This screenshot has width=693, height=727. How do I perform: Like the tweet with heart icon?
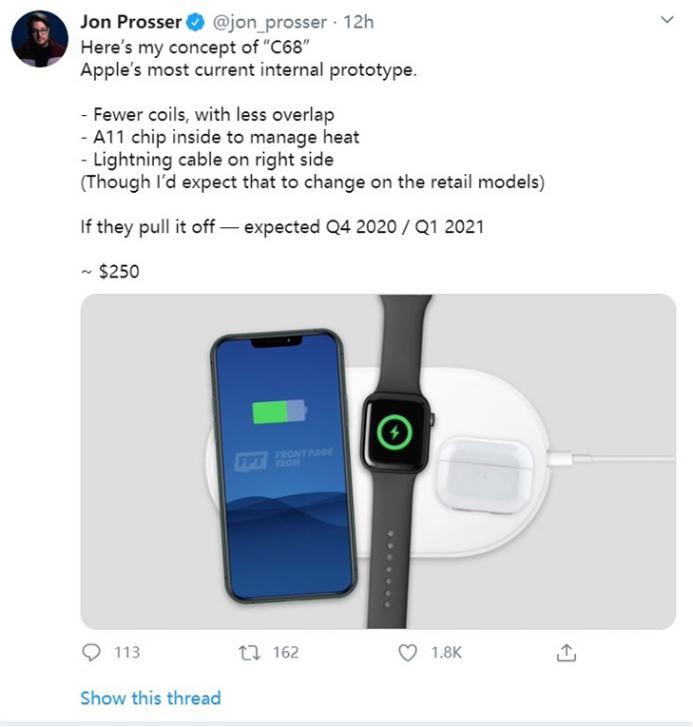(x=407, y=653)
